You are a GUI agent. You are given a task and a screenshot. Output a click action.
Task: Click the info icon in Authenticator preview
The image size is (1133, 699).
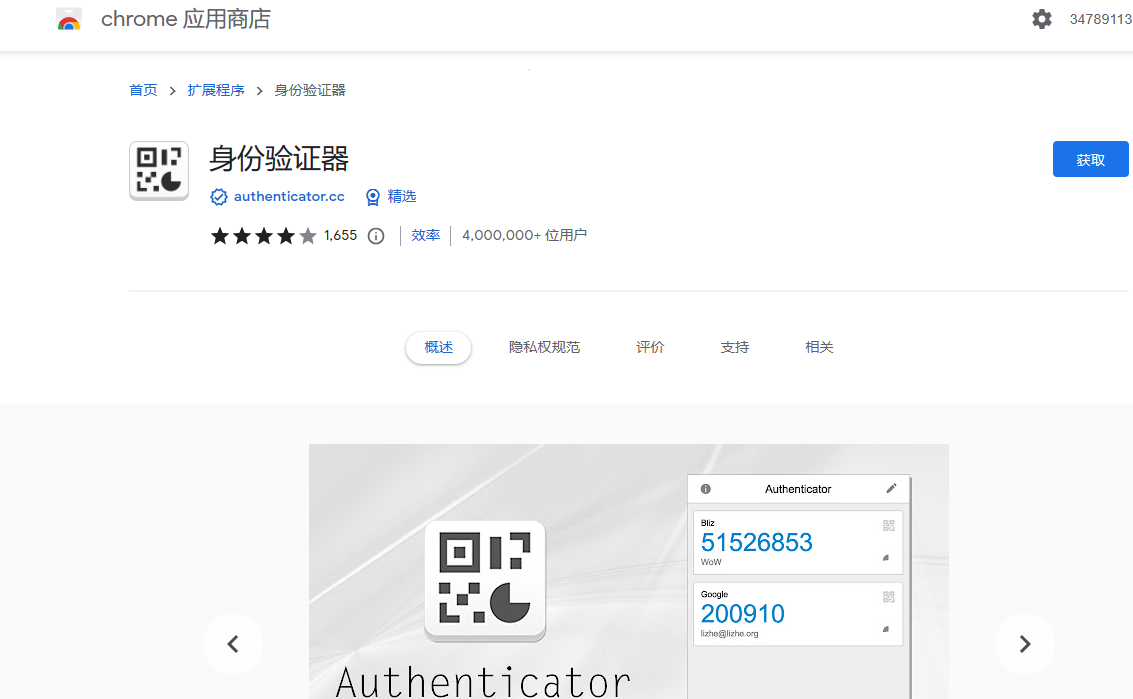[x=706, y=489]
